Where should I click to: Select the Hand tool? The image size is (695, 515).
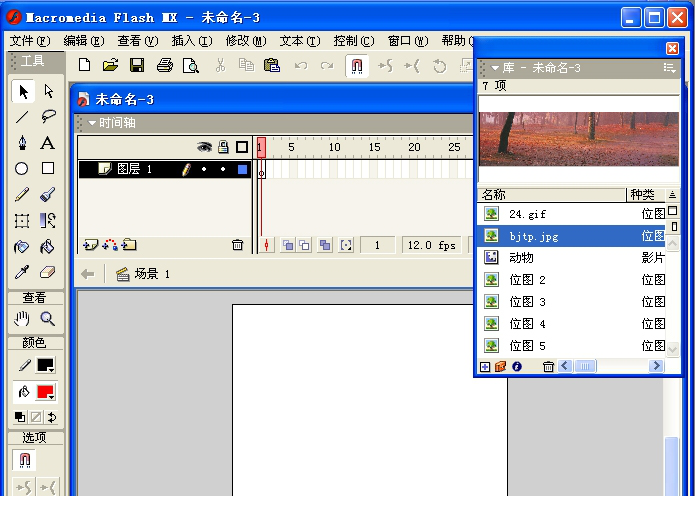22,318
